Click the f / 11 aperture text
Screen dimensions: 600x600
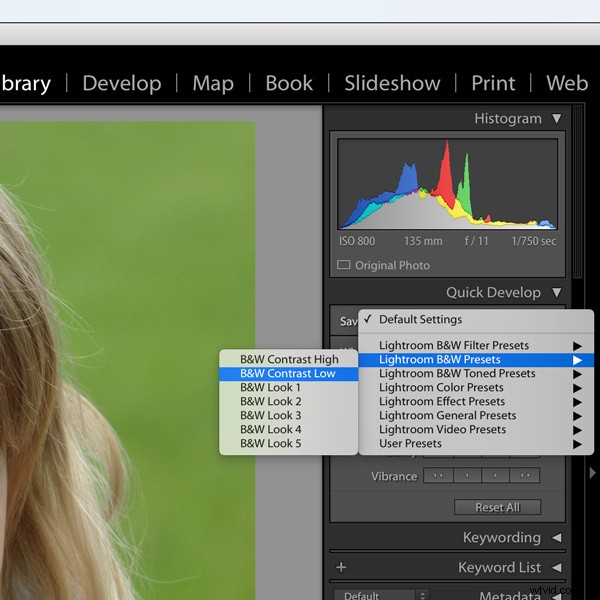476,241
